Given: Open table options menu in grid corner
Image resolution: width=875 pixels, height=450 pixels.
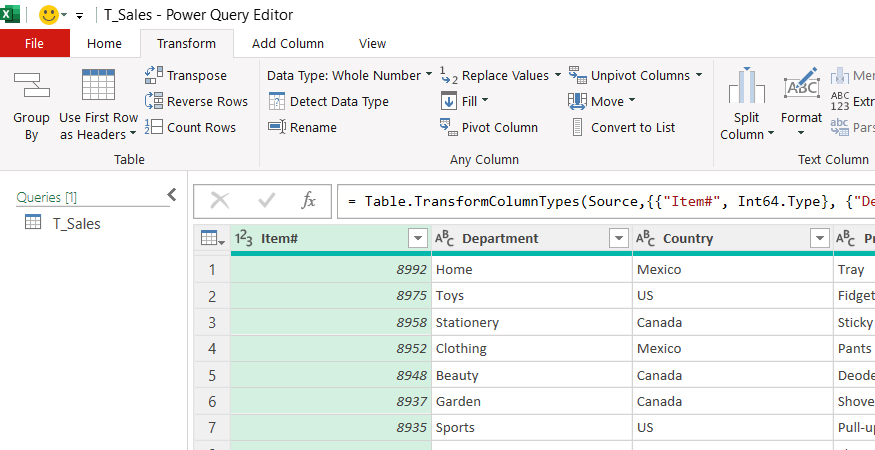Looking at the screenshot, I should point(213,239).
